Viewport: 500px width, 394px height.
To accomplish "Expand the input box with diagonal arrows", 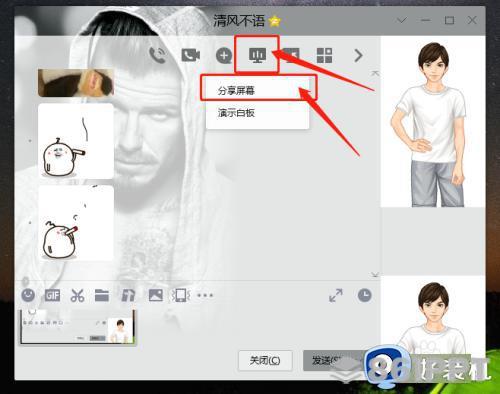I will (x=336, y=295).
